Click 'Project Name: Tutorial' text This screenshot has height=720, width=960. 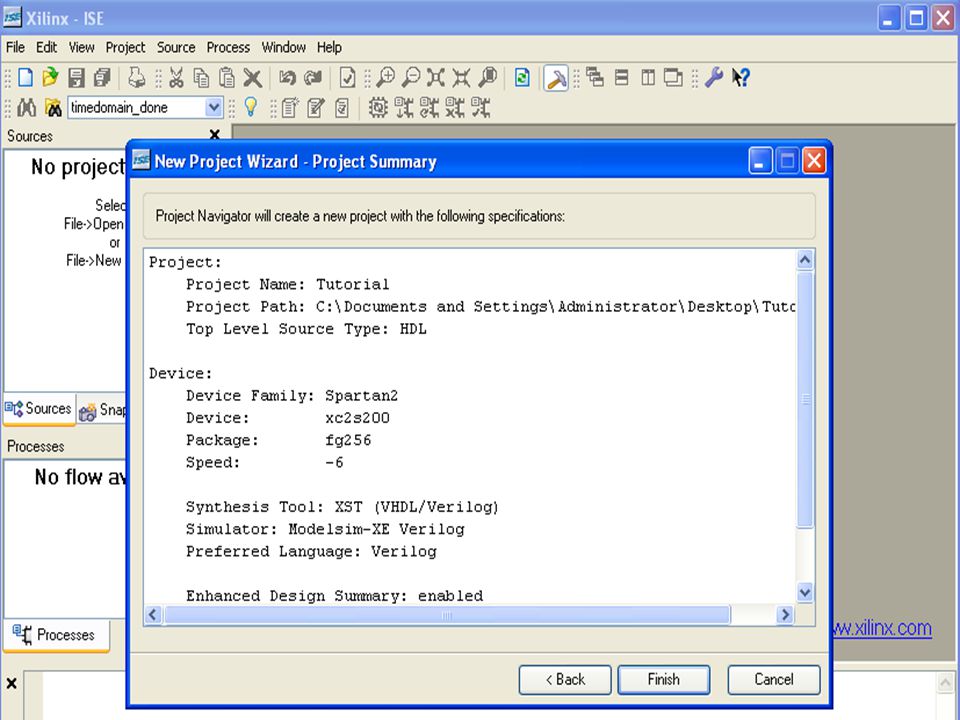point(288,285)
